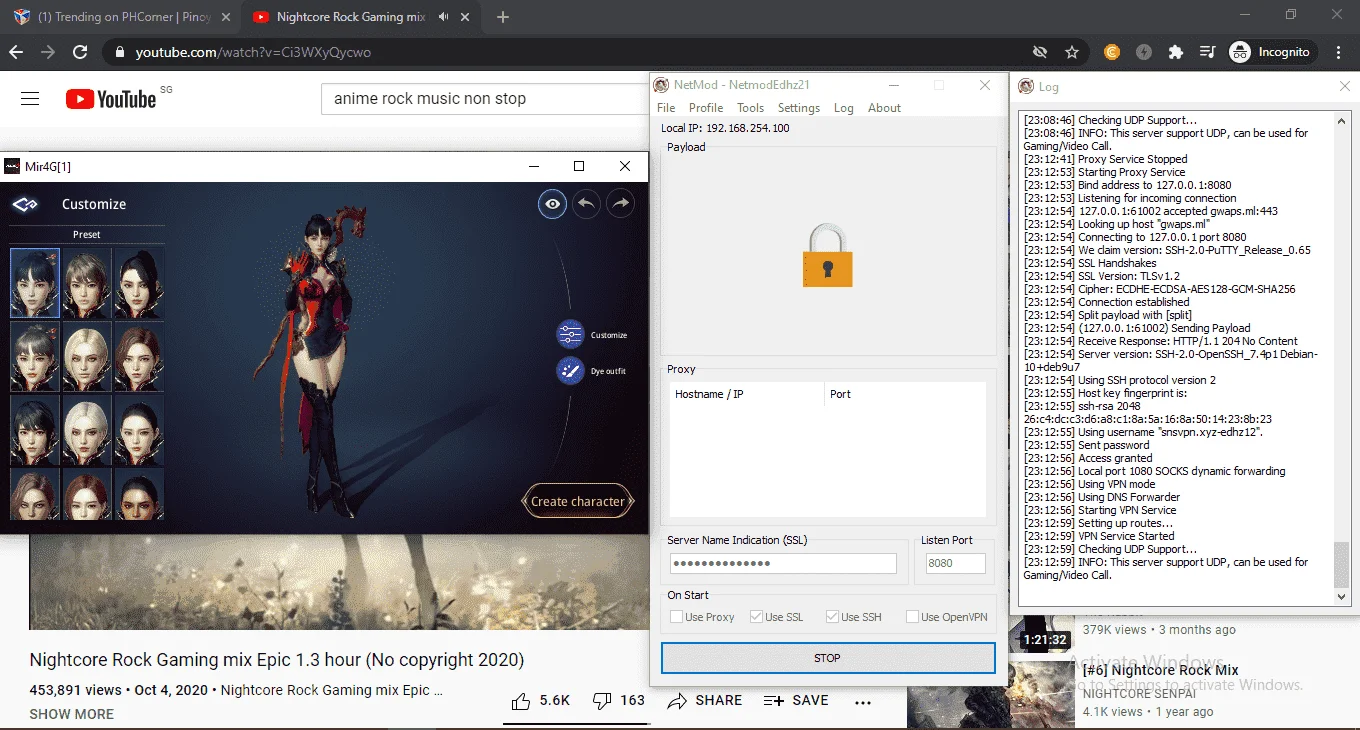This screenshot has width=1360, height=730.
Task: Click Create character in Mir4
Action: (x=578, y=501)
